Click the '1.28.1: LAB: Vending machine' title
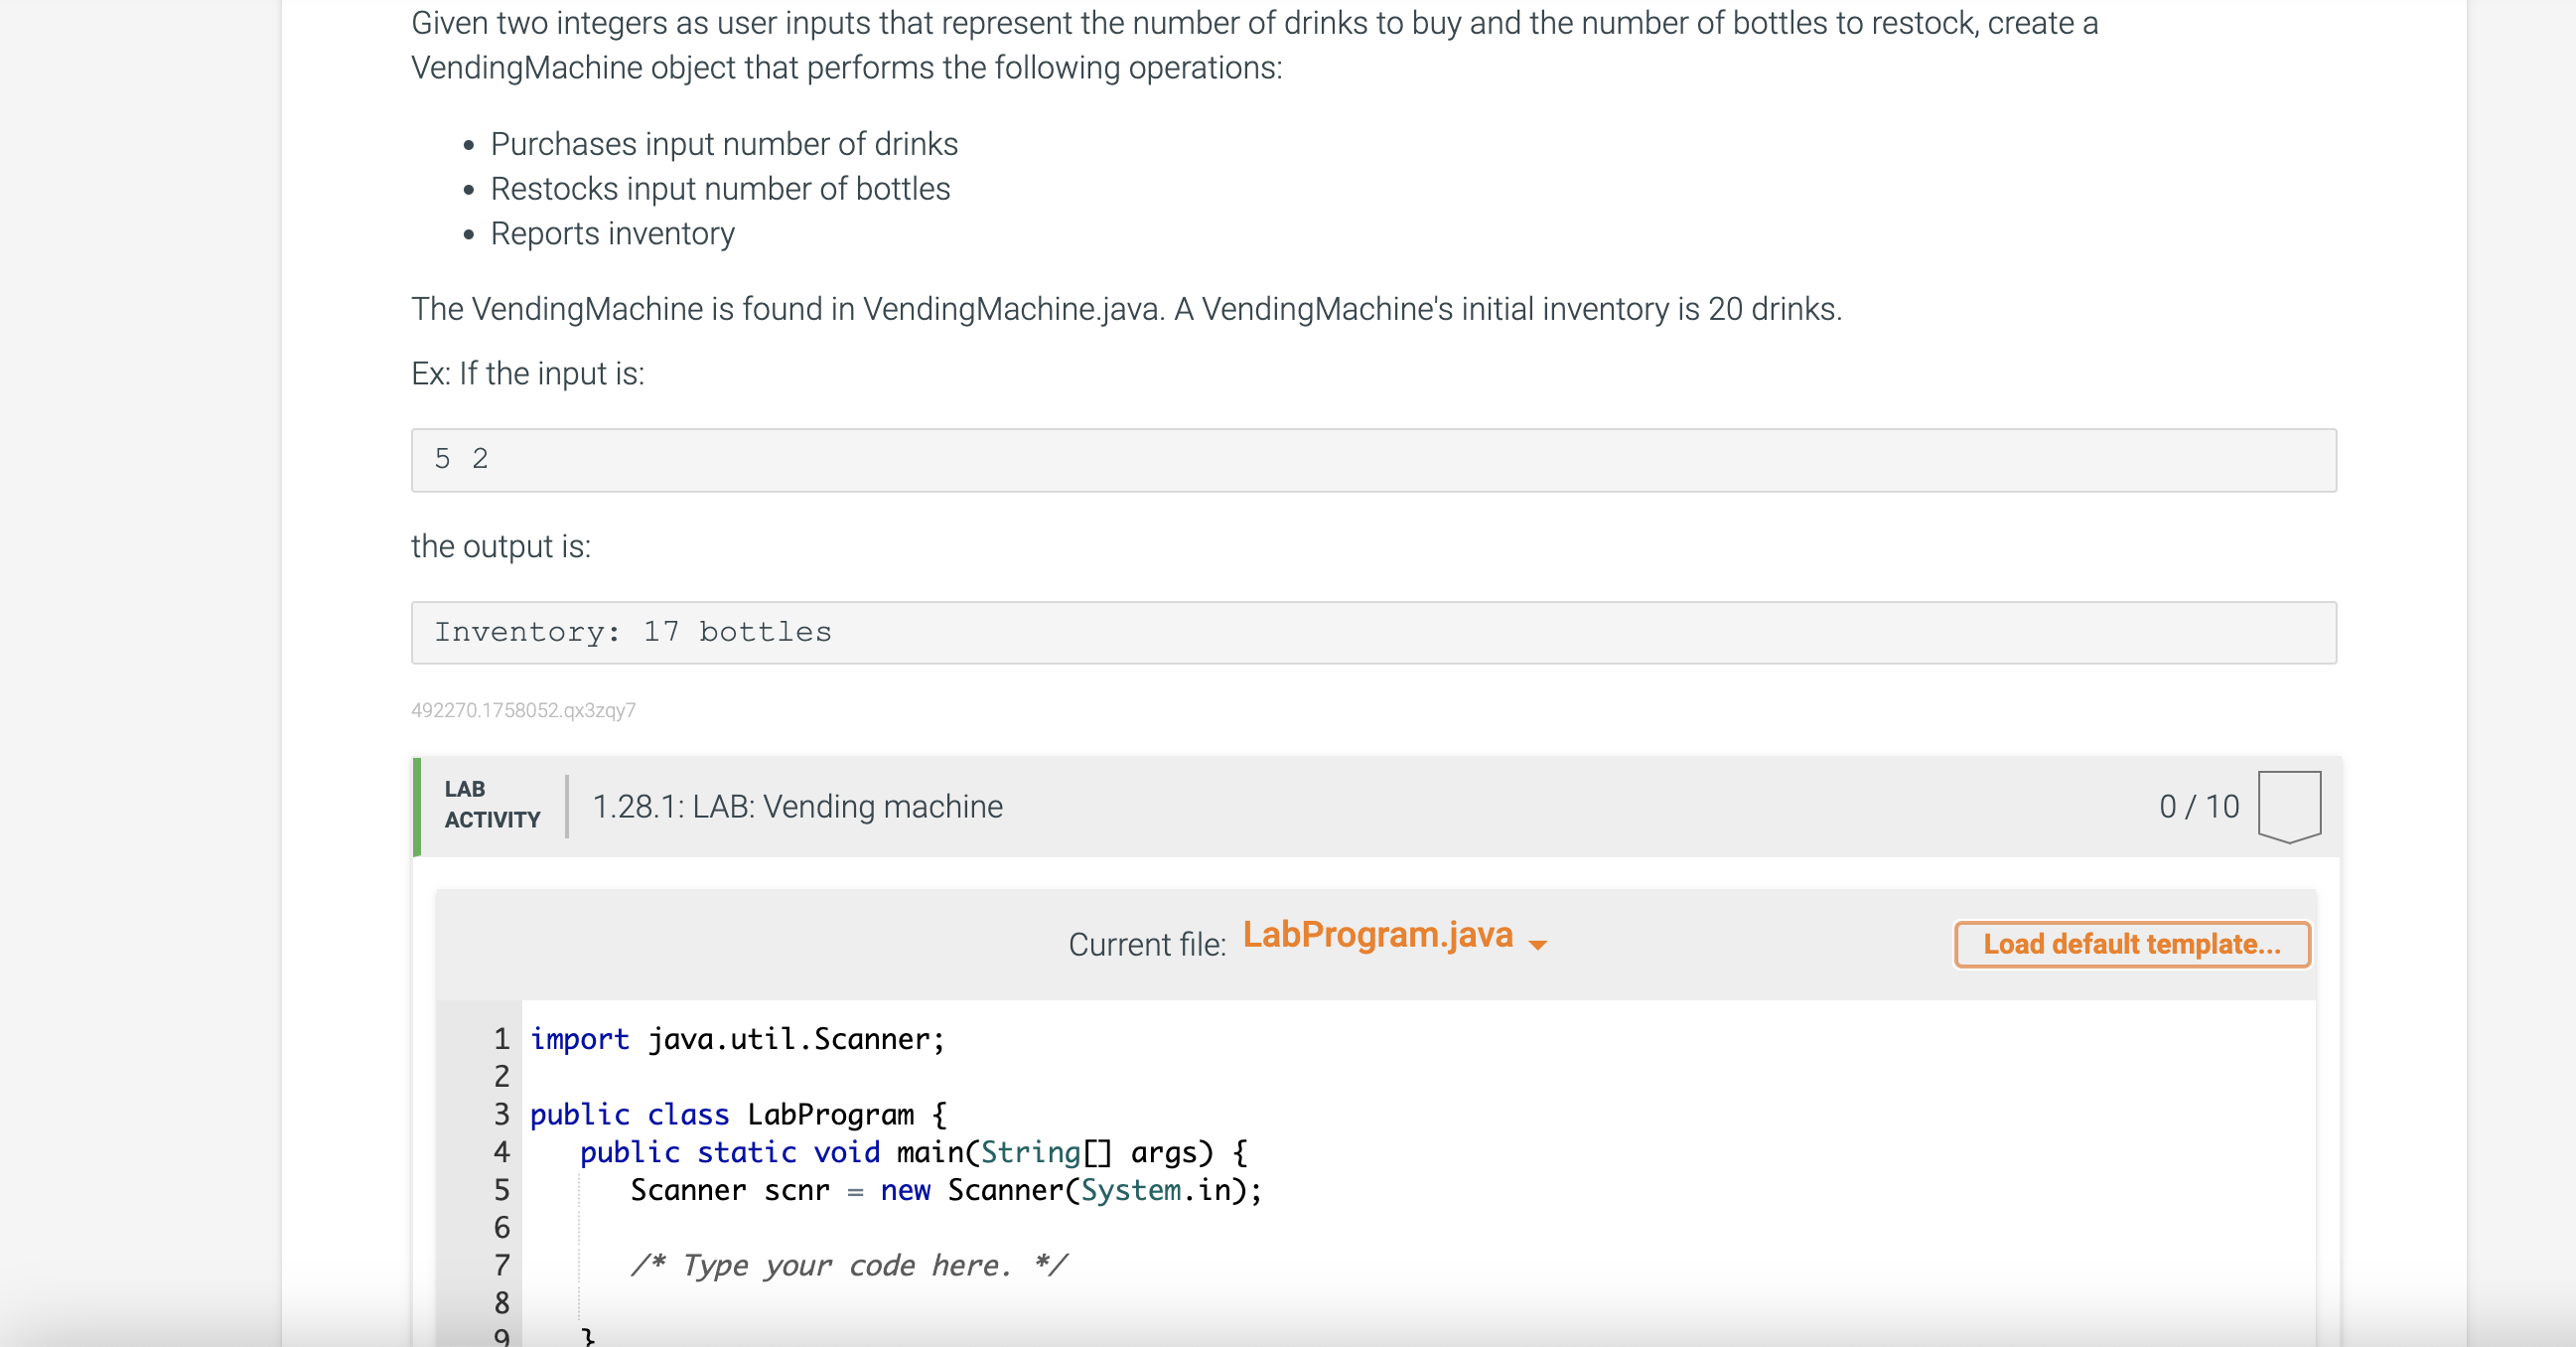Screen dimensions: 2576x1347 pos(797,806)
